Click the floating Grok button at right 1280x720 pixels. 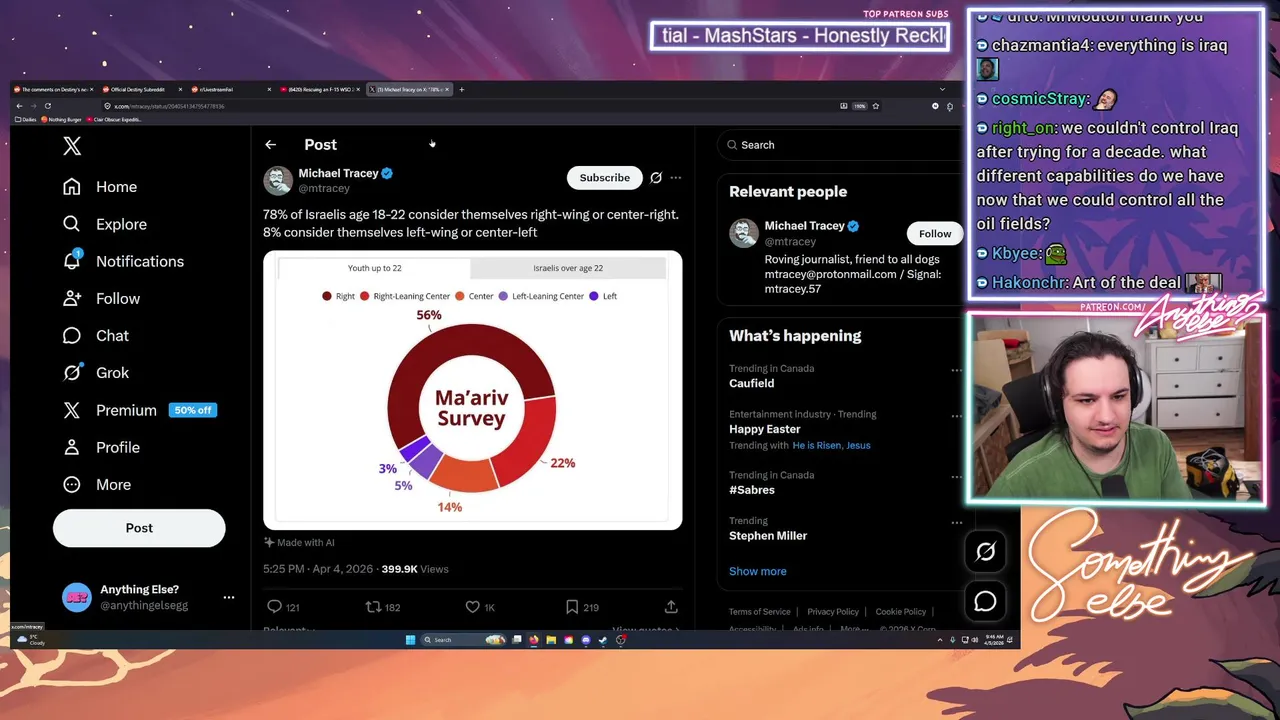pyautogui.click(x=985, y=551)
